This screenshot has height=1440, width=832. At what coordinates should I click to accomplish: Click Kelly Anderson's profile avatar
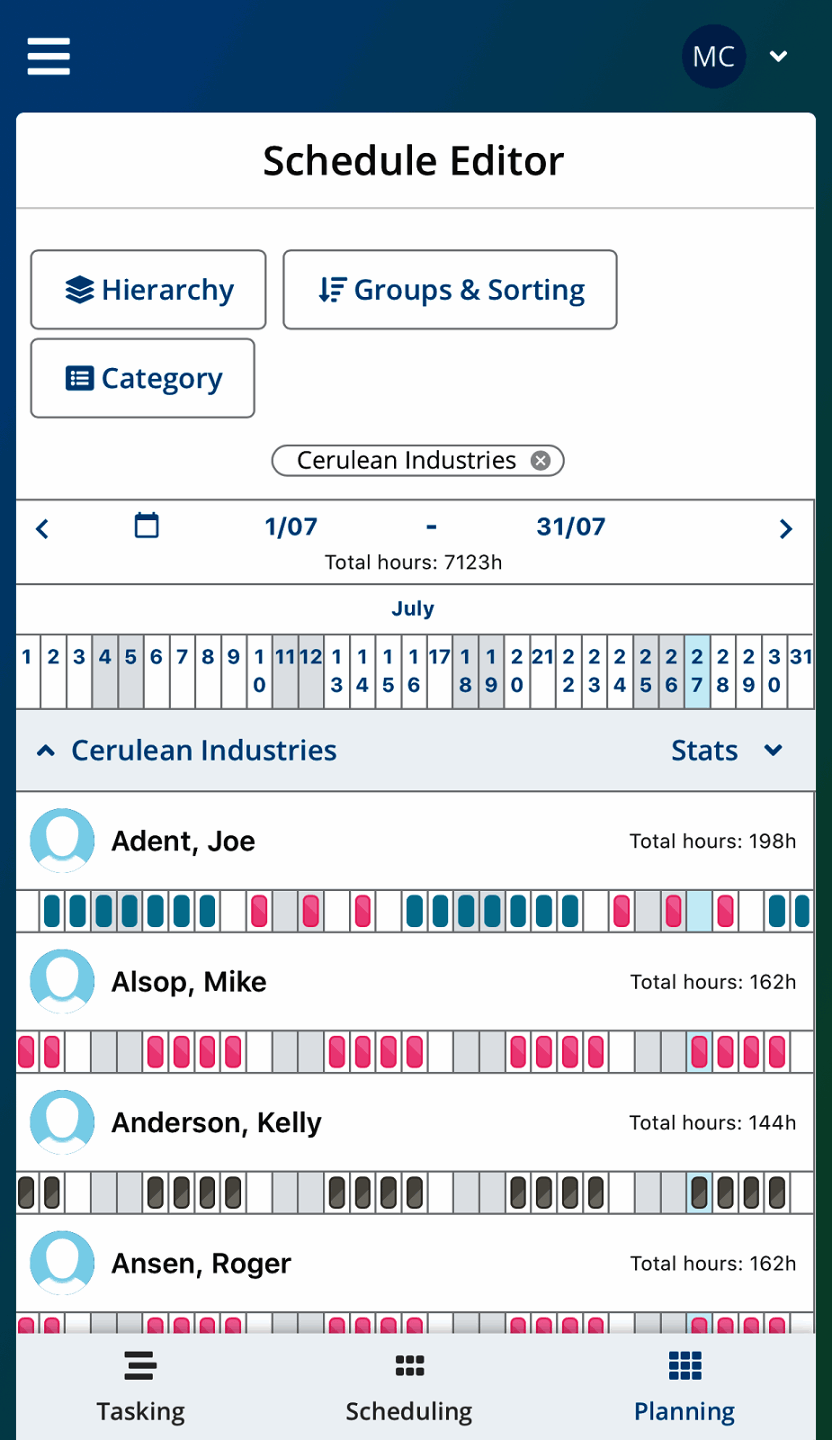coord(62,1122)
